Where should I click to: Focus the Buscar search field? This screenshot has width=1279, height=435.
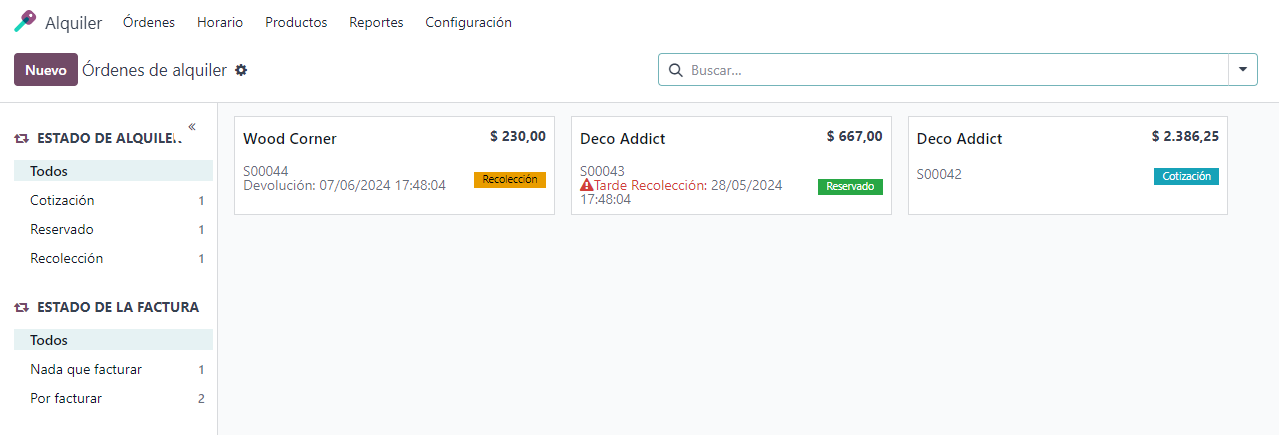pos(950,70)
